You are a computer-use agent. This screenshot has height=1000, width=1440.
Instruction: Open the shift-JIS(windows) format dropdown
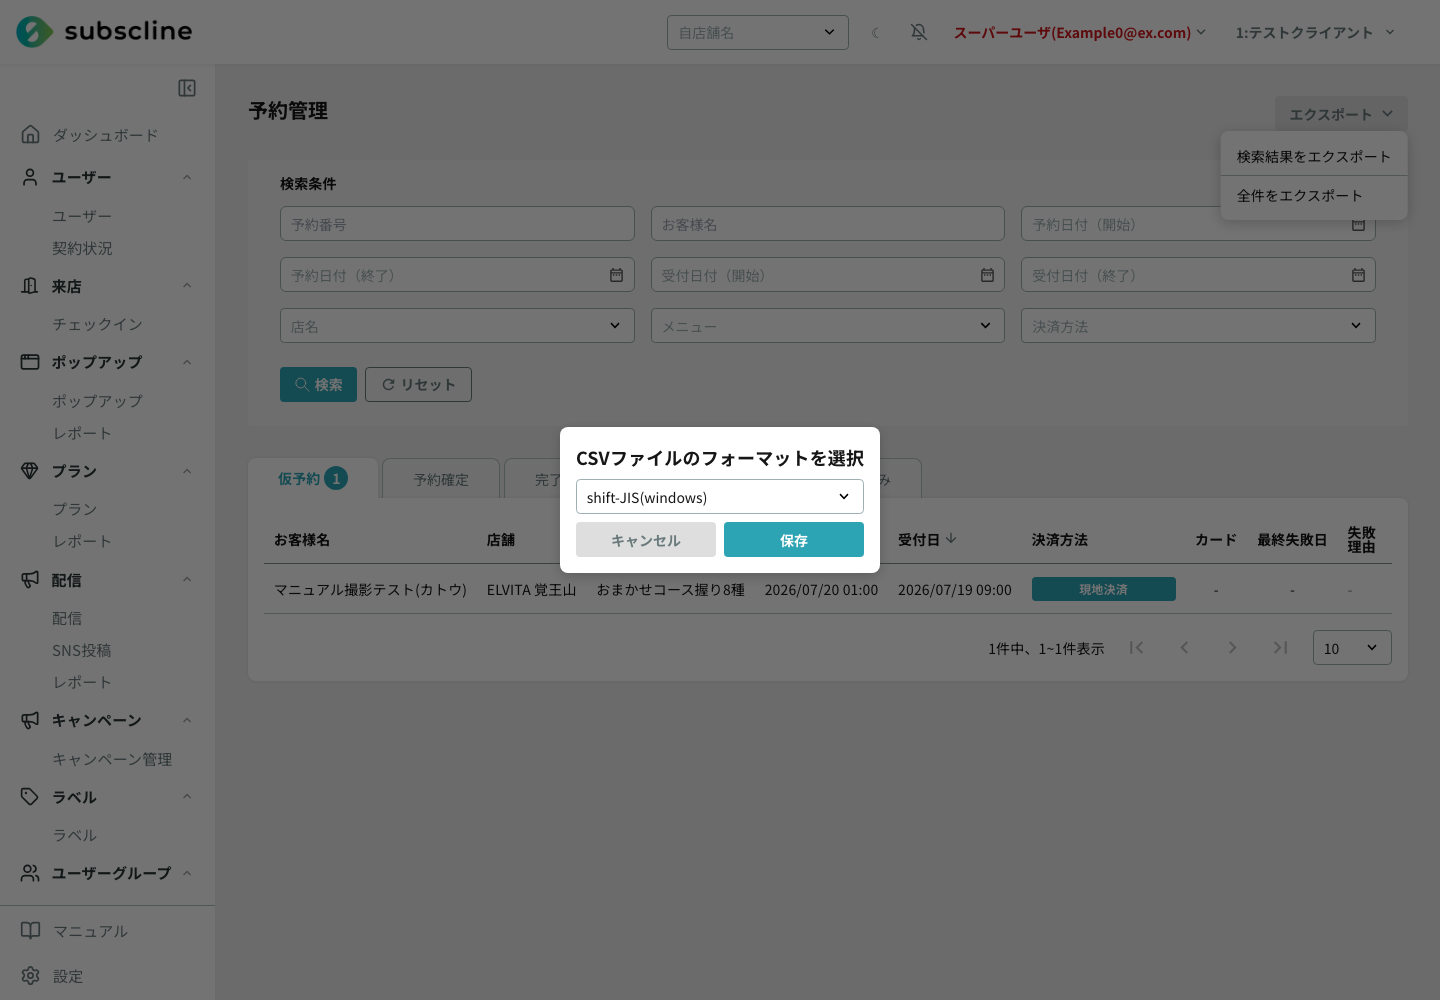(720, 497)
